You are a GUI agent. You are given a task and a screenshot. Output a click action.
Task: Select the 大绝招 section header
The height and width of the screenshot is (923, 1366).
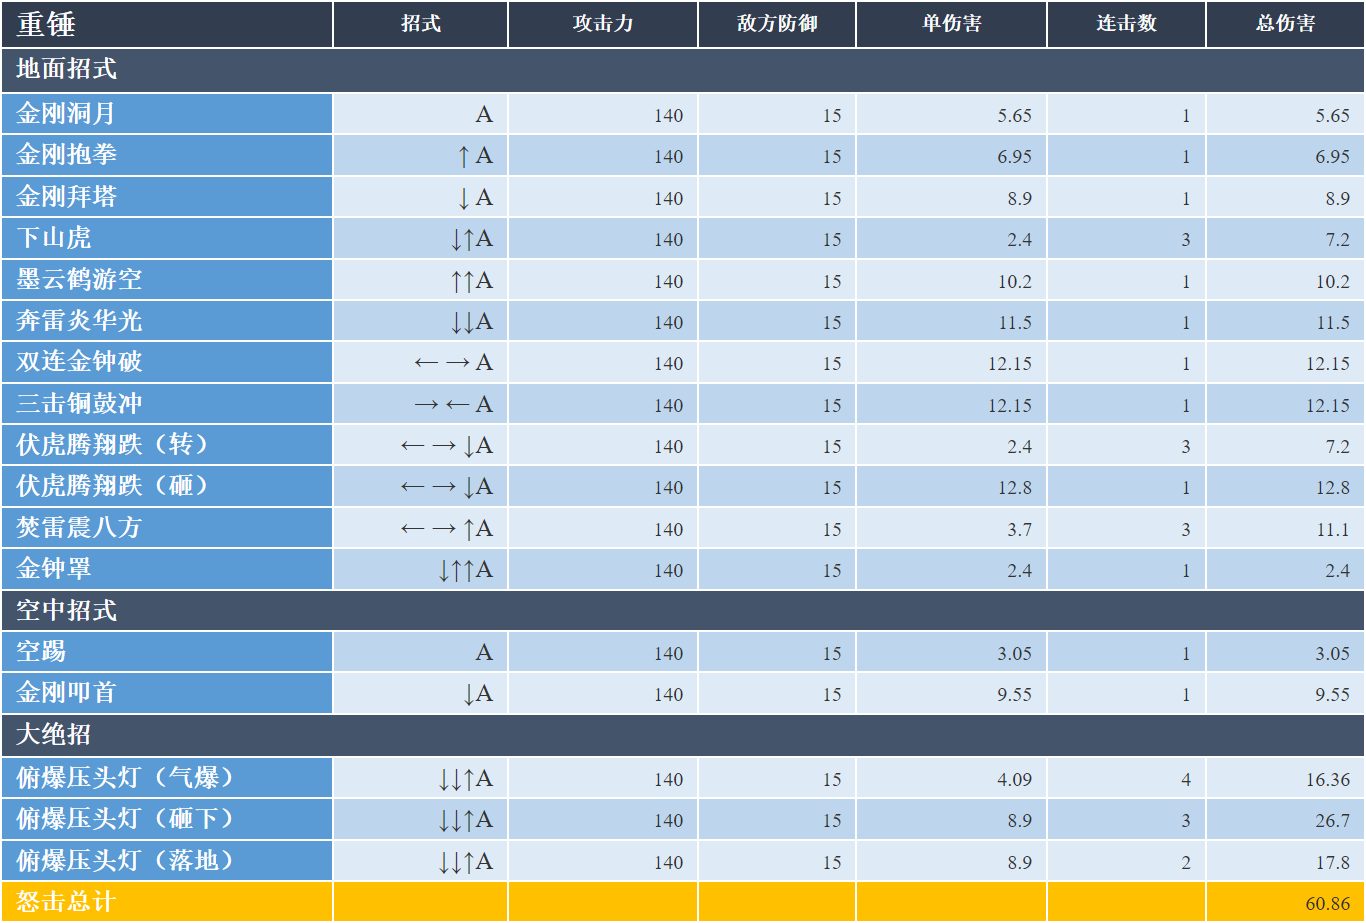tap(683, 735)
